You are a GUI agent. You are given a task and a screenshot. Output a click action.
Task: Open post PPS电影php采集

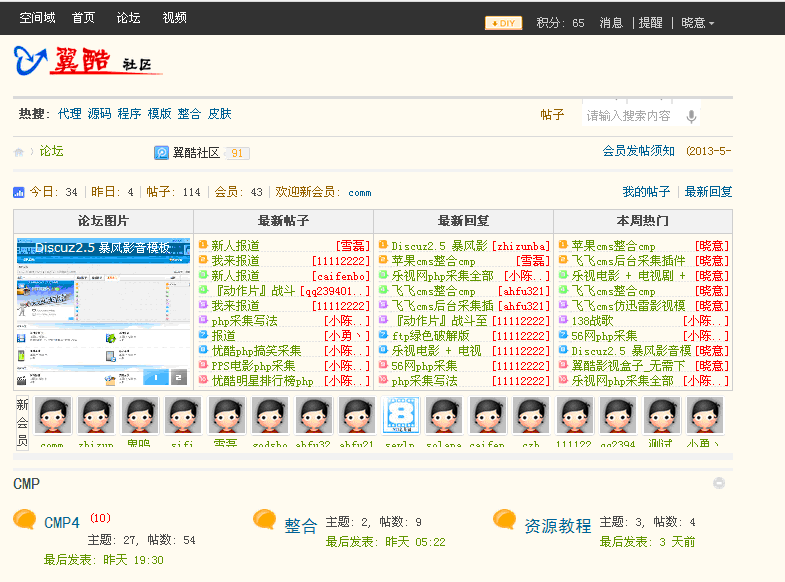pyautogui.click(x=253, y=366)
